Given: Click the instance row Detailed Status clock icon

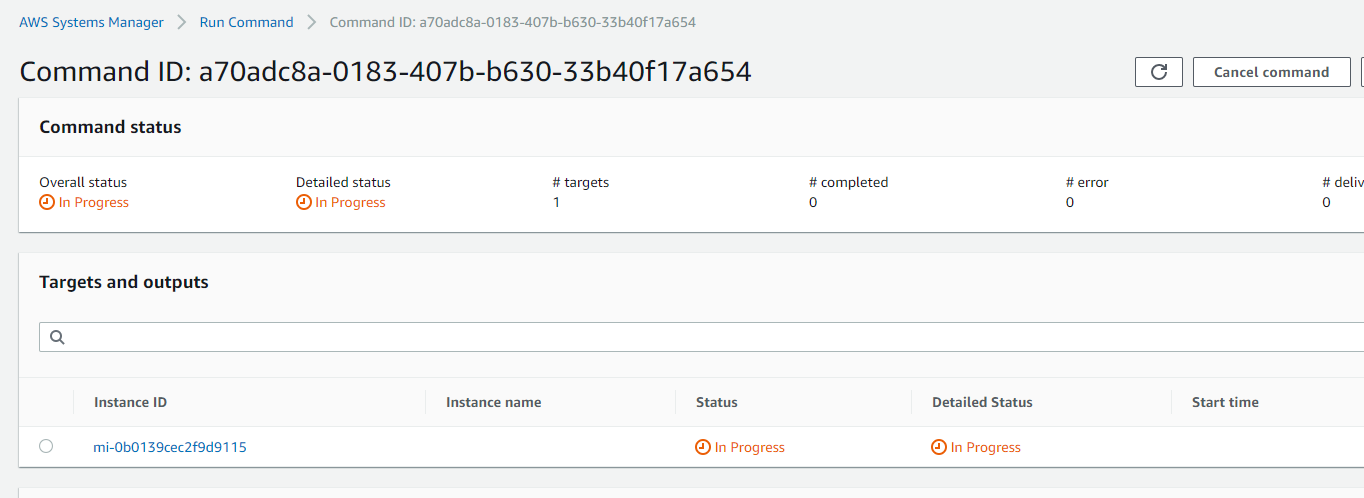Looking at the screenshot, I should point(939,447).
